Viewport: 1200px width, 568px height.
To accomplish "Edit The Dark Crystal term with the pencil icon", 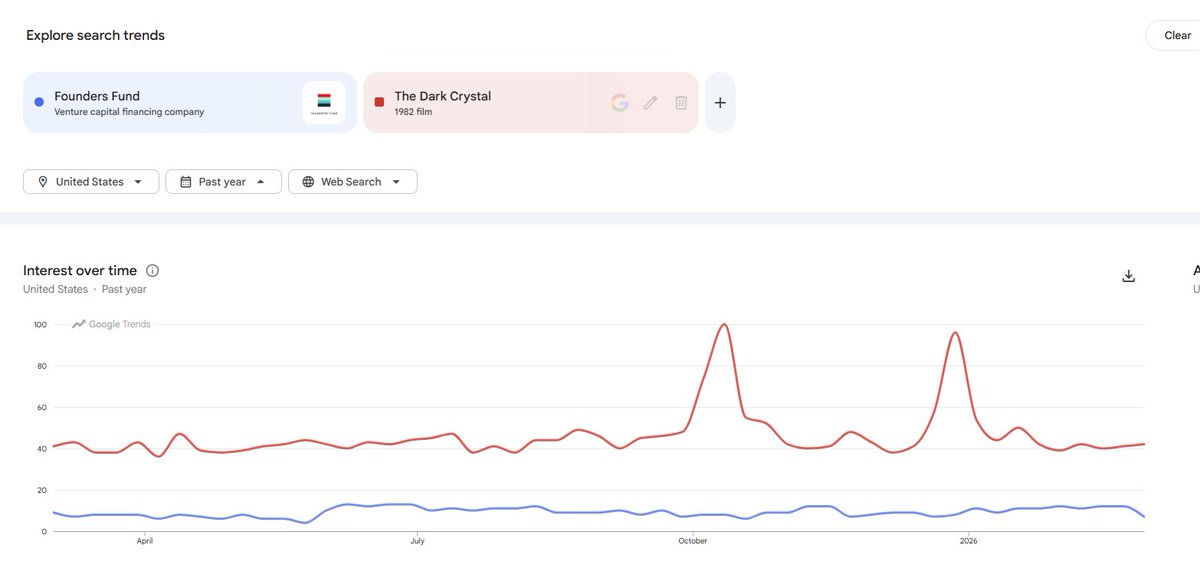I will (x=650, y=102).
